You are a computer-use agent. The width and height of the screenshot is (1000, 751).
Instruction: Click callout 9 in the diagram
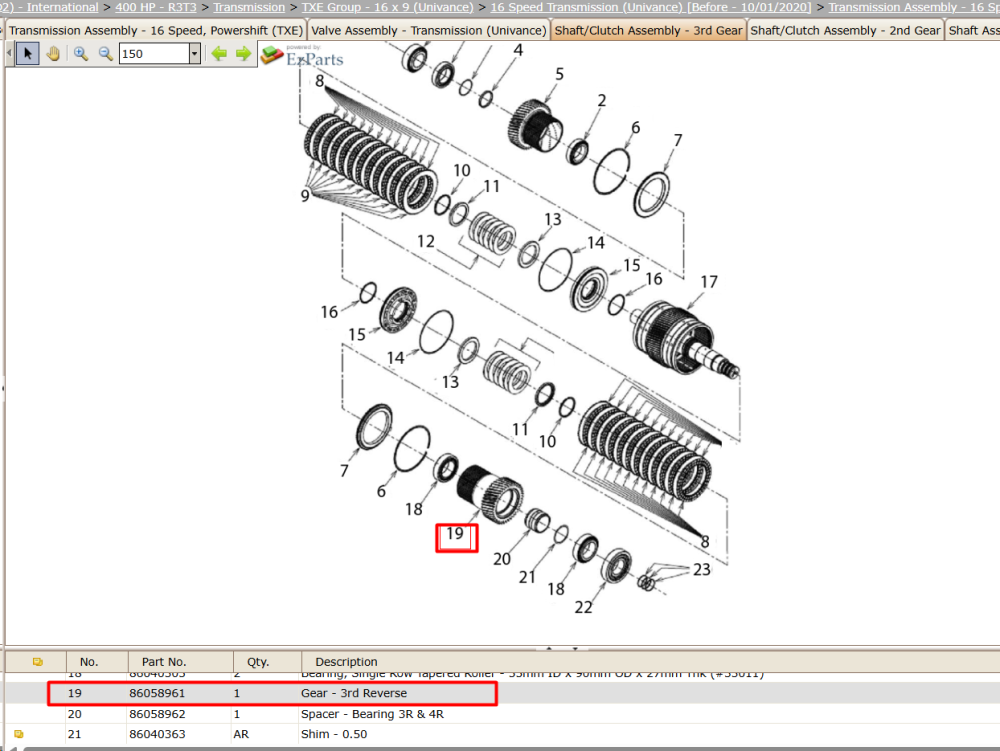coord(305,196)
